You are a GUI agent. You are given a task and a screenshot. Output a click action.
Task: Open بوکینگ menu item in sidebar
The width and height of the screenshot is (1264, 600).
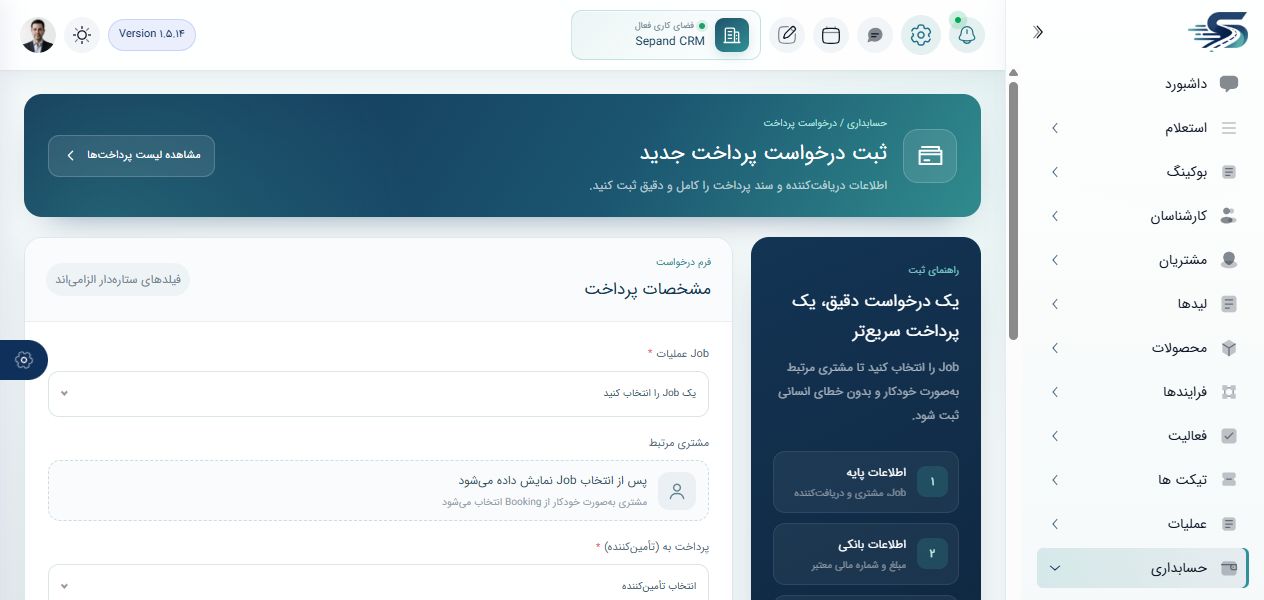(x=1143, y=172)
